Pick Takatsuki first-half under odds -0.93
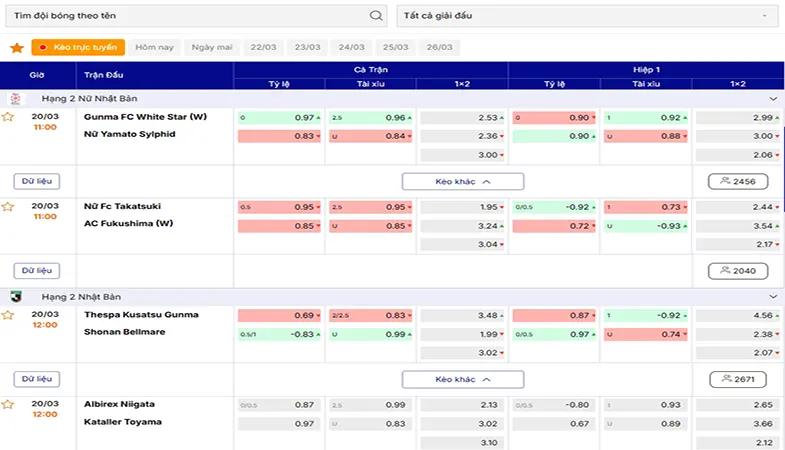The width and height of the screenshot is (785, 450). pyautogui.click(x=646, y=226)
